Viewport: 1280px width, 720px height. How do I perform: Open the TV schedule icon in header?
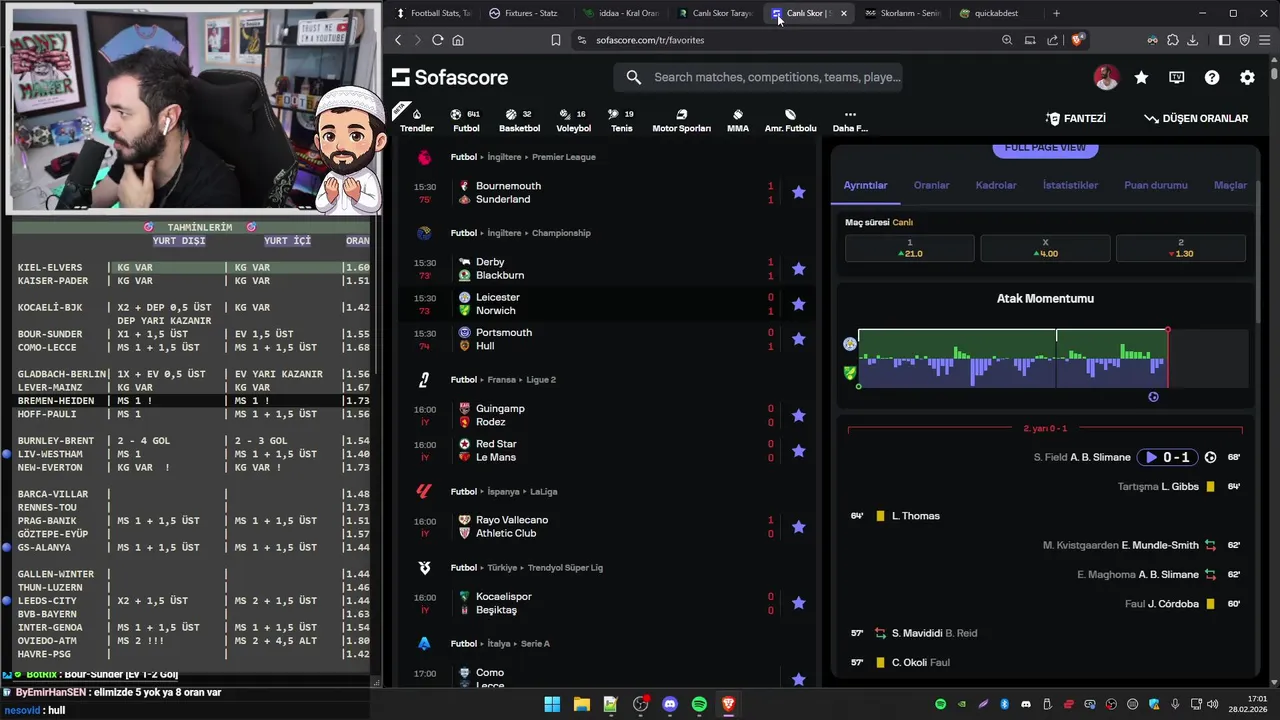pos(1177,77)
